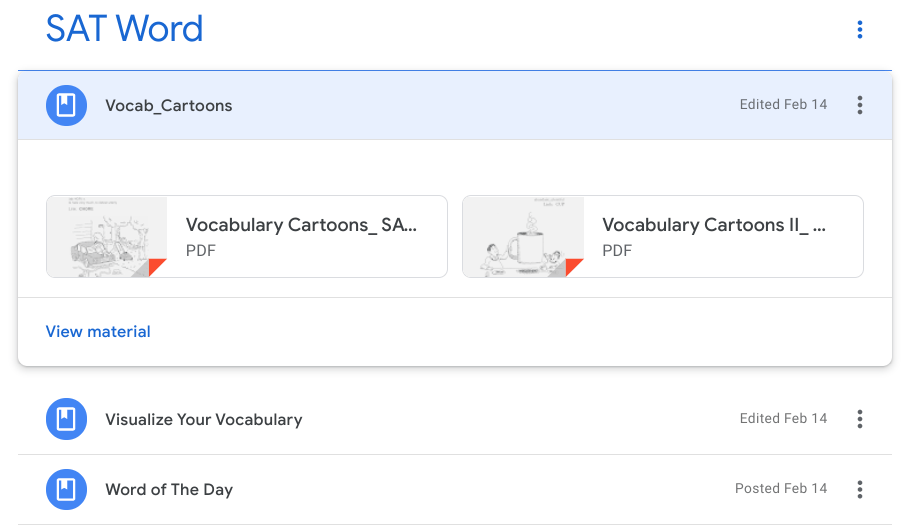
Task: Click the coffee mug cartoon PDF thumbnail
Action: [x=523, y=237]
